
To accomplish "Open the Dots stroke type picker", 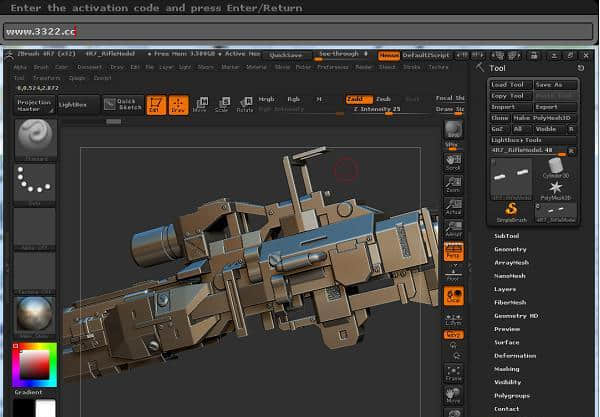I will pos(33,182).
